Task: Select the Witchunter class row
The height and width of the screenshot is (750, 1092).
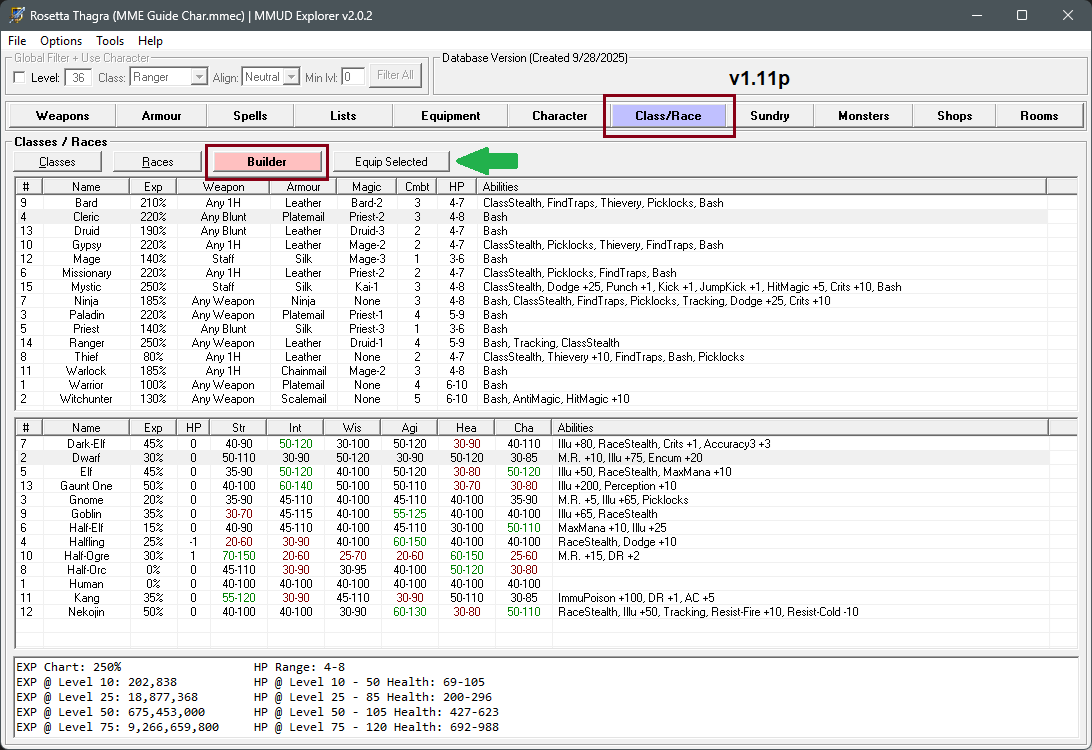Action: (86, 399)
